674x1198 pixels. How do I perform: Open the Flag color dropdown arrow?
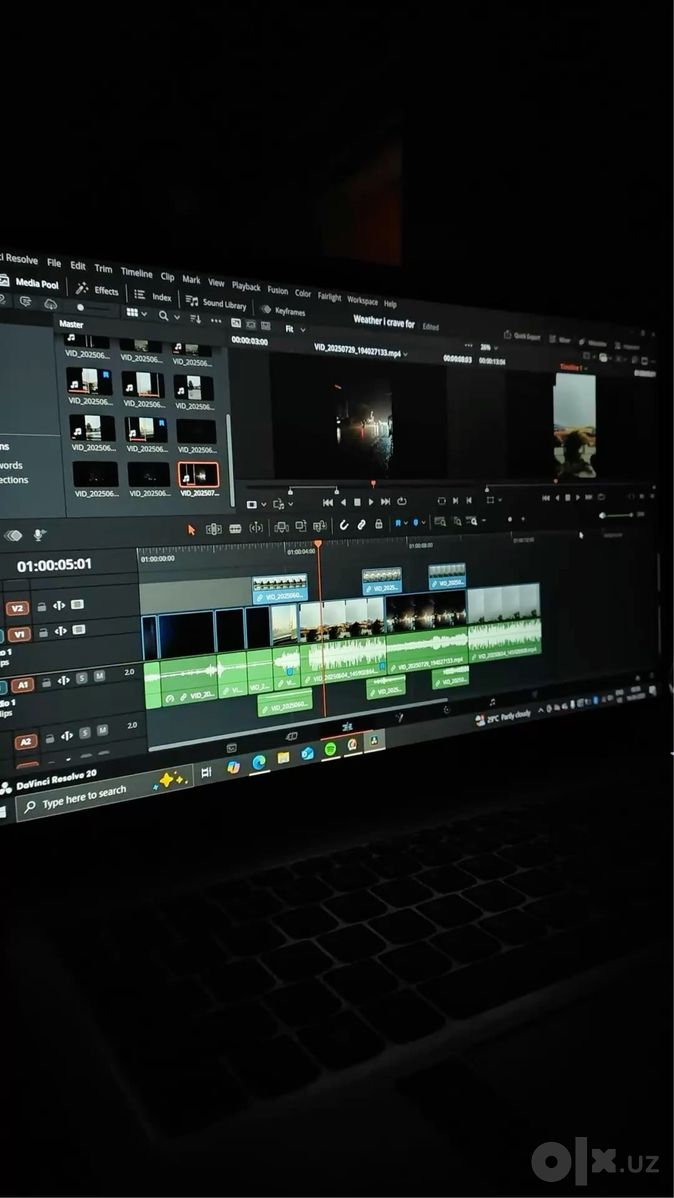[406, 523]
